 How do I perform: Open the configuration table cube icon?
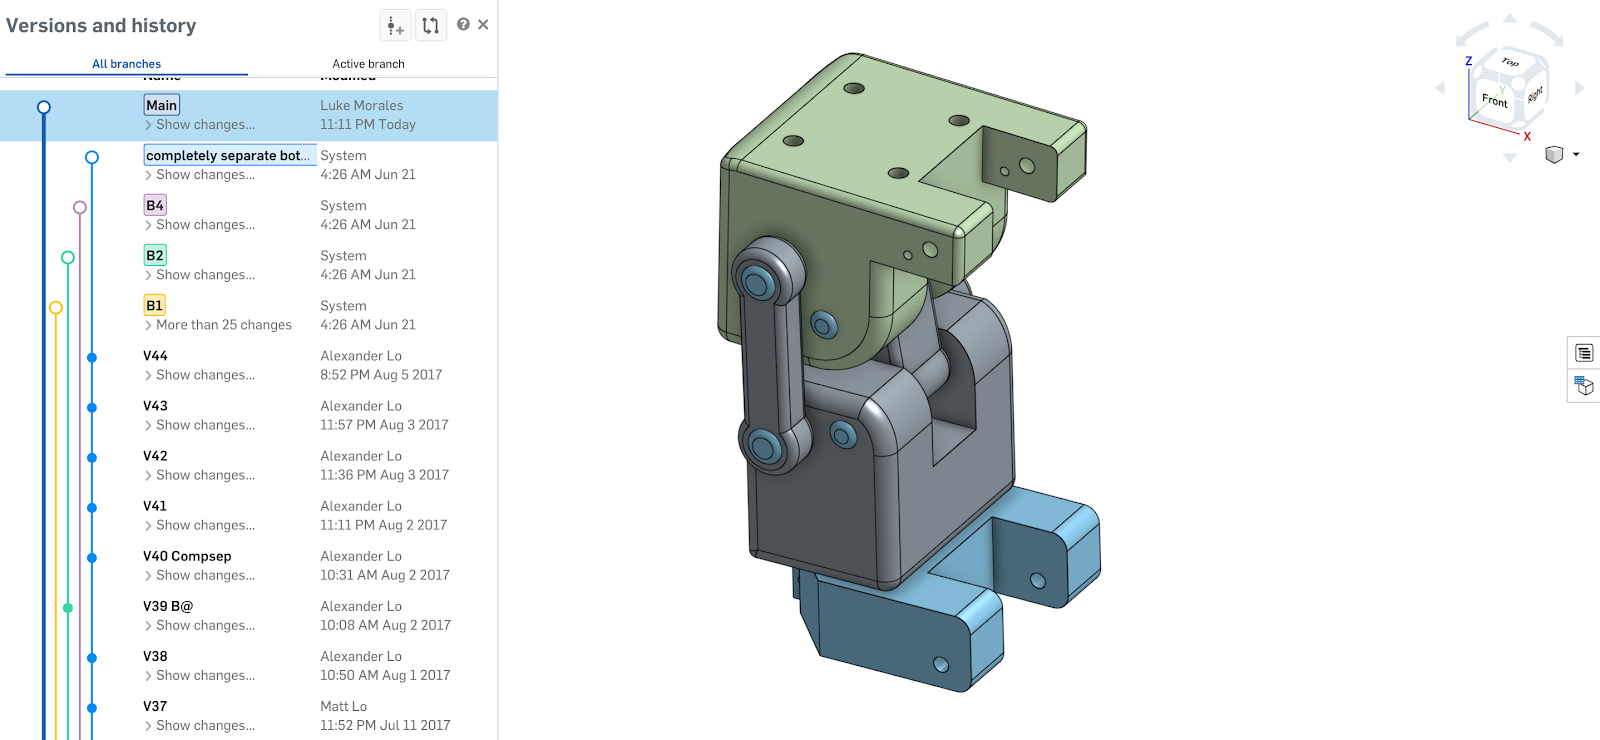coord(1584,386)
